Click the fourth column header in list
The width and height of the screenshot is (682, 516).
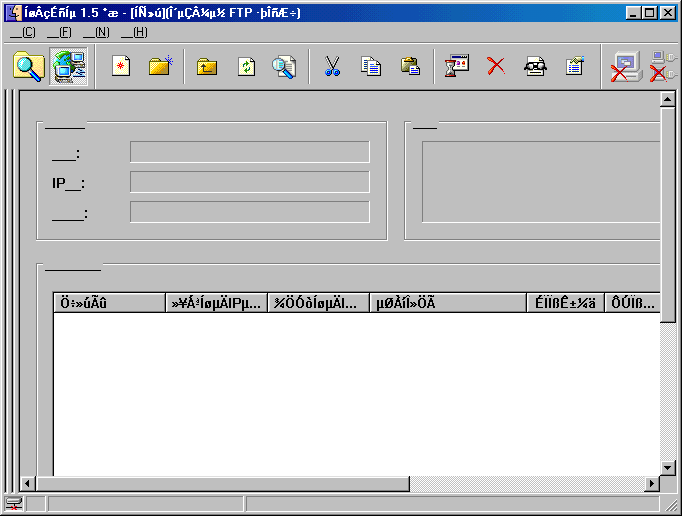pos(447,303)
